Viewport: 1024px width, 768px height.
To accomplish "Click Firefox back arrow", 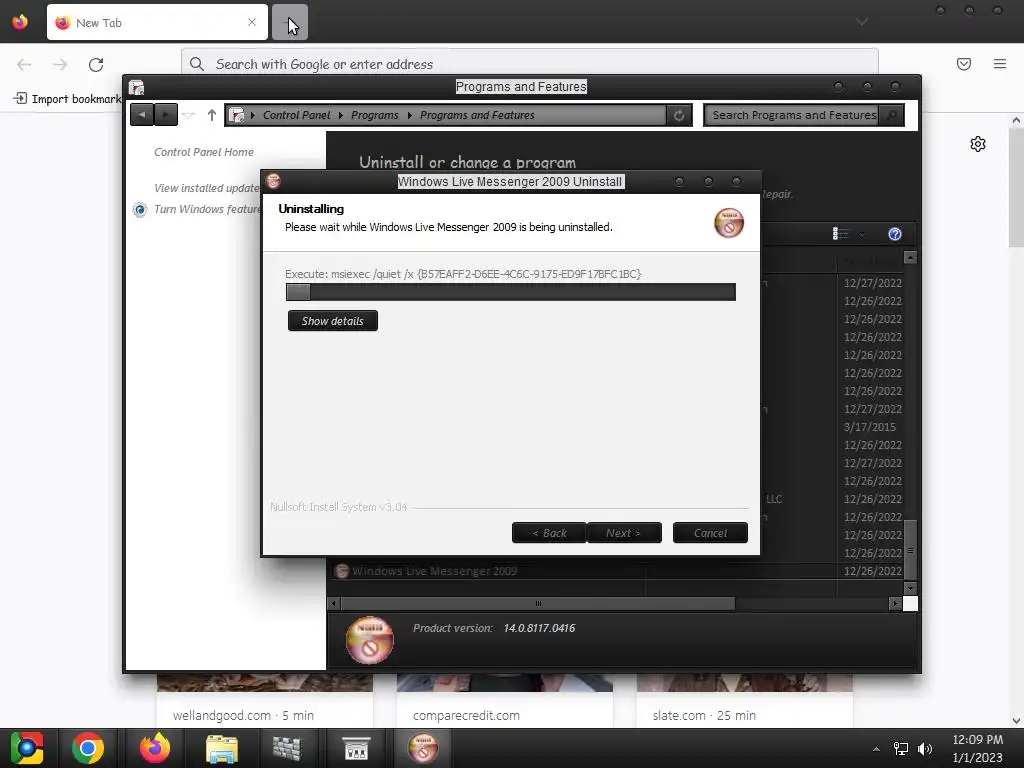I will click(x=24, y=64).
